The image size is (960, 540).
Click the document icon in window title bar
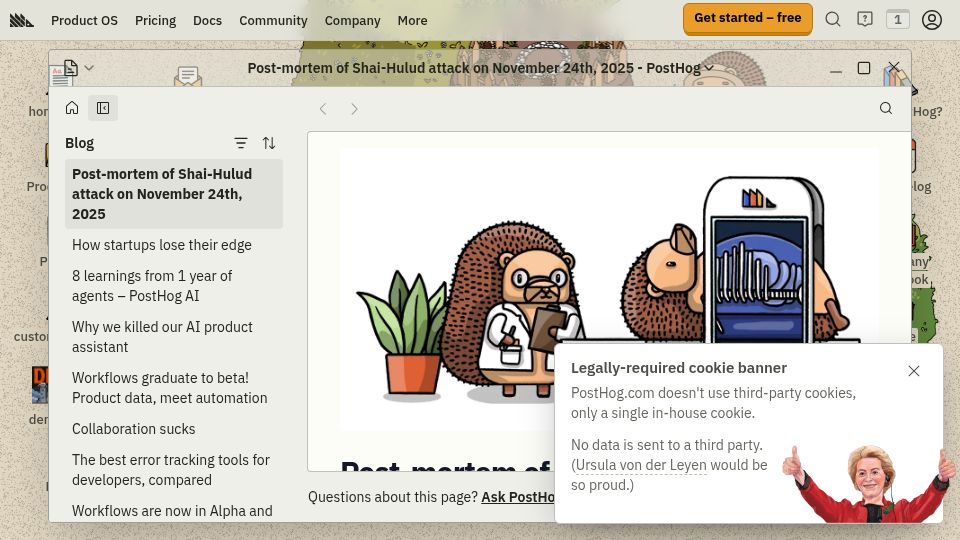tap(70, 67)
